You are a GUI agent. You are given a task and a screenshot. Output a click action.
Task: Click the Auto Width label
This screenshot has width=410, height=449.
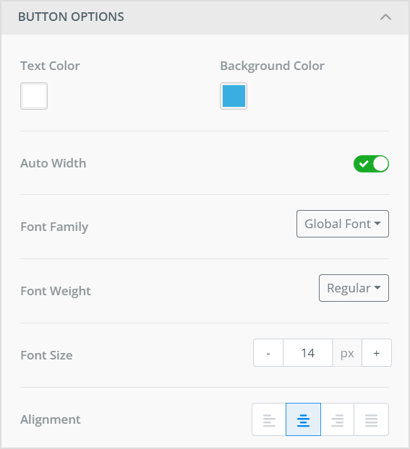[x=53, y=163]
